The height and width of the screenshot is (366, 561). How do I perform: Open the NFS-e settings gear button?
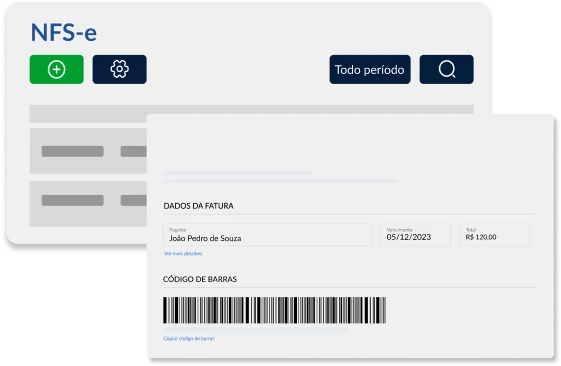pos(119,69)
